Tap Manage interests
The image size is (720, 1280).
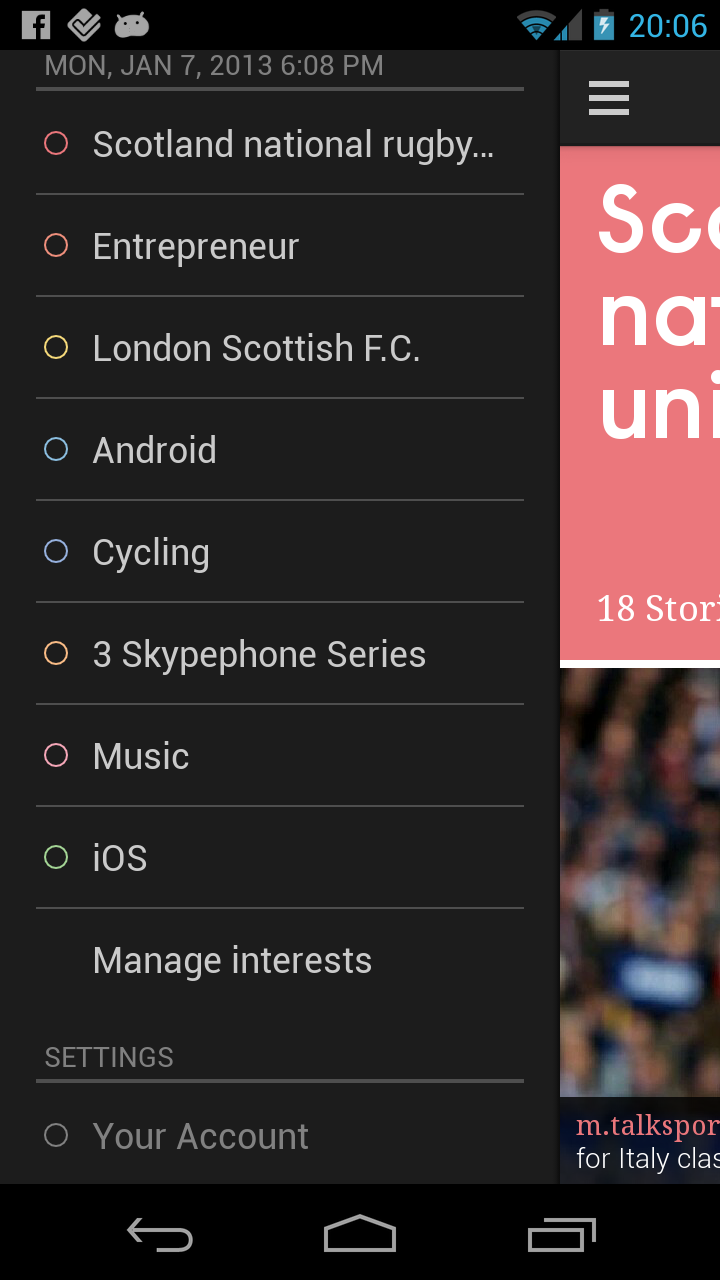pyautogui.click(x=232, y=960)
